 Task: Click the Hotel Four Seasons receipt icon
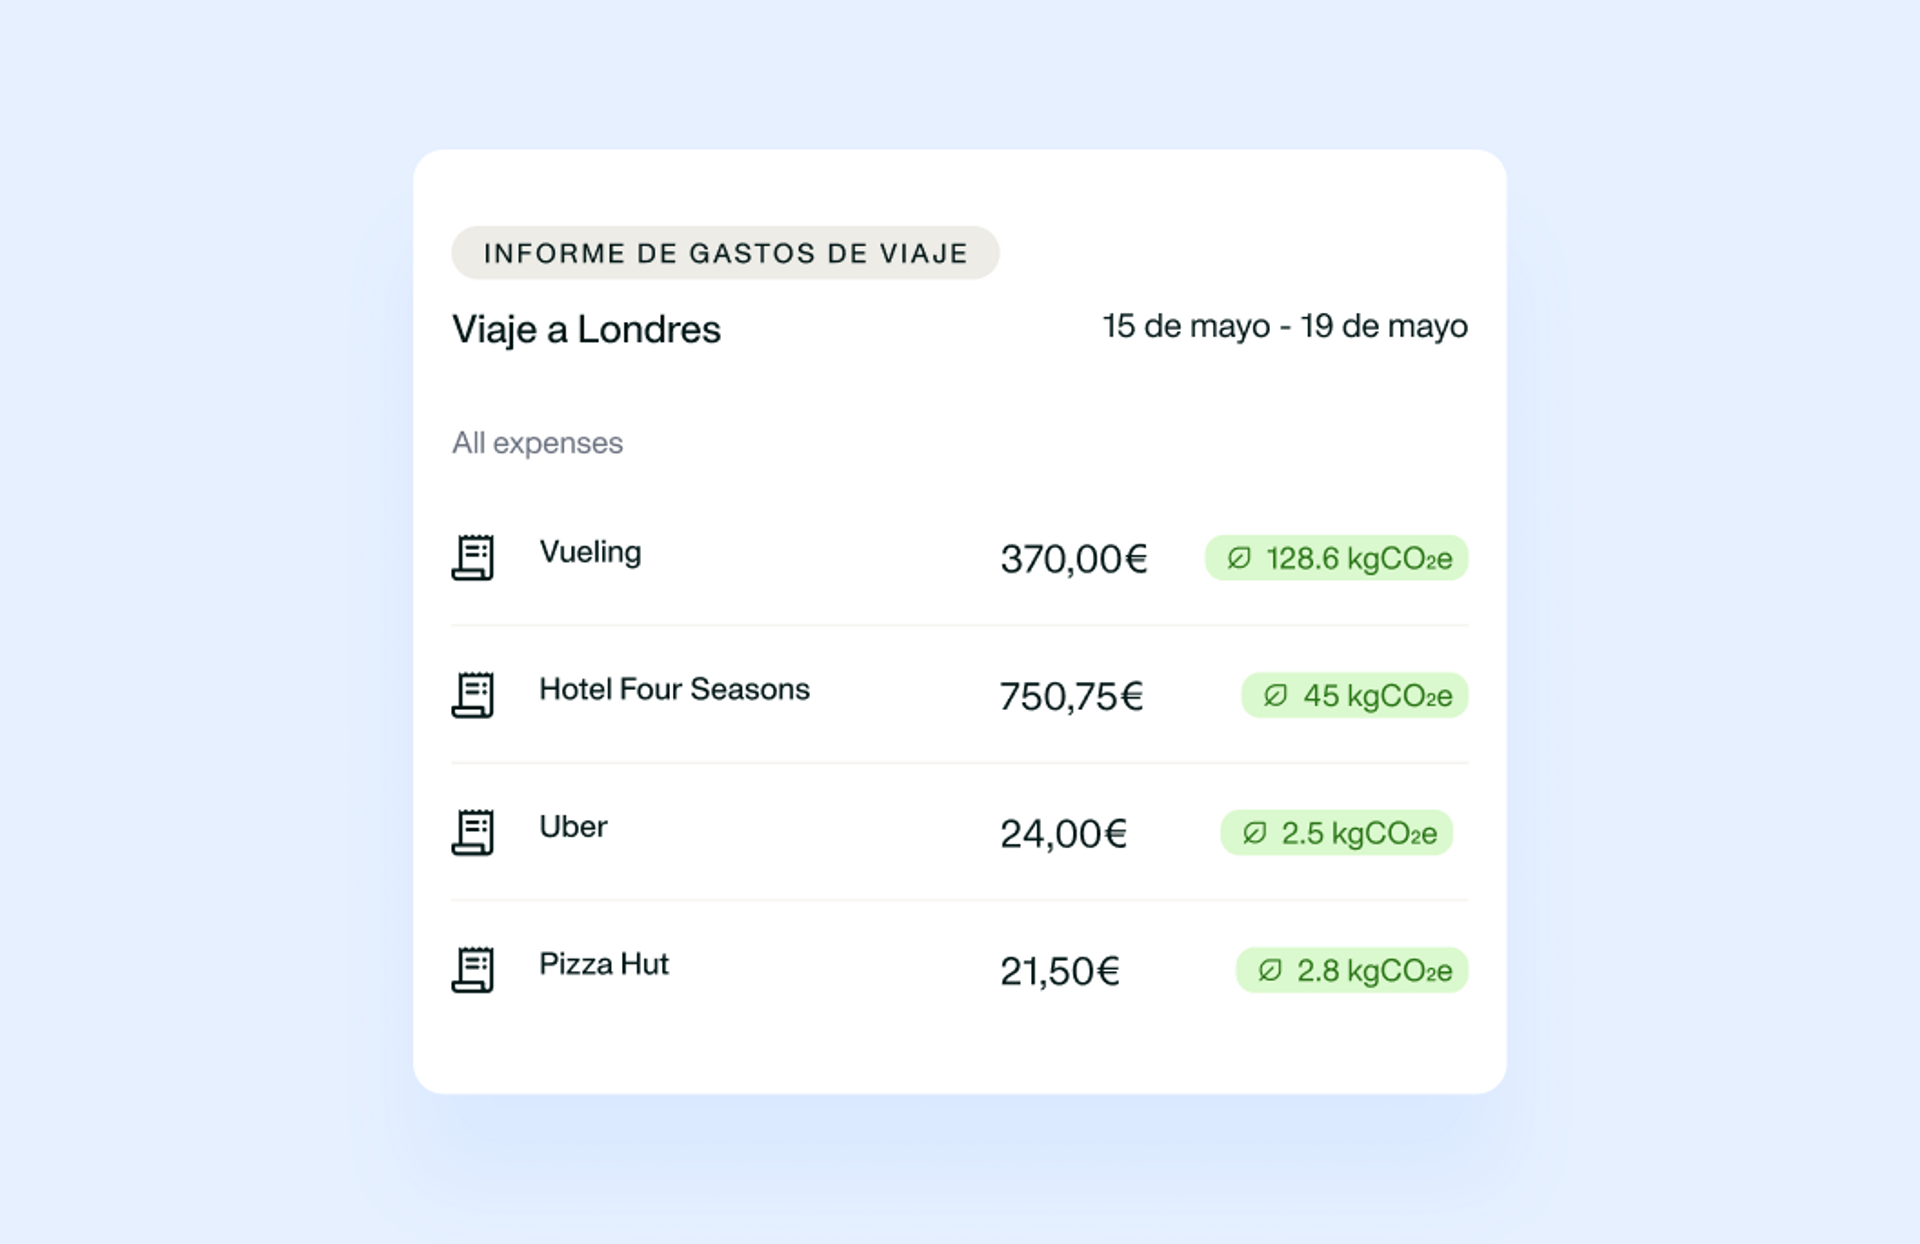tap(473, 694)
